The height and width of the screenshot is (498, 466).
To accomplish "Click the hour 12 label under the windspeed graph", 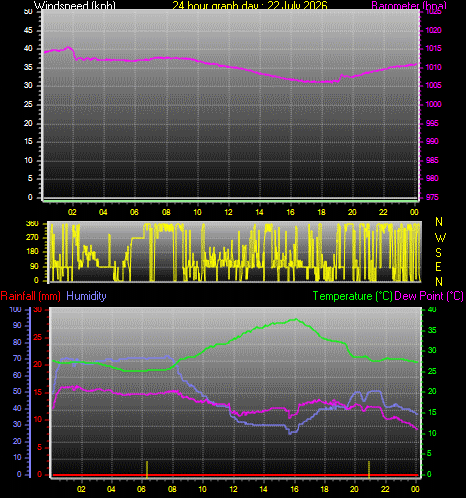I will pos(228,212).
